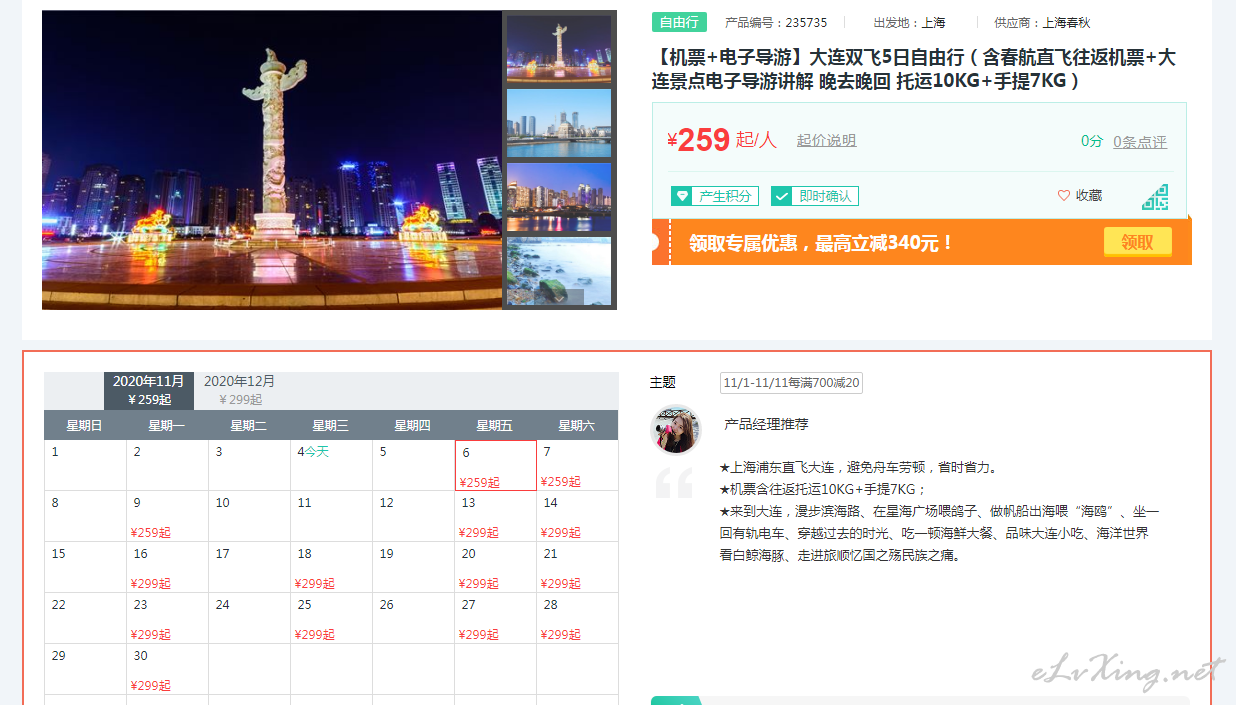This screenshot has width=1236, height=705.
Task: Click the 星期六 weekday header
Action: coord(577,425)
